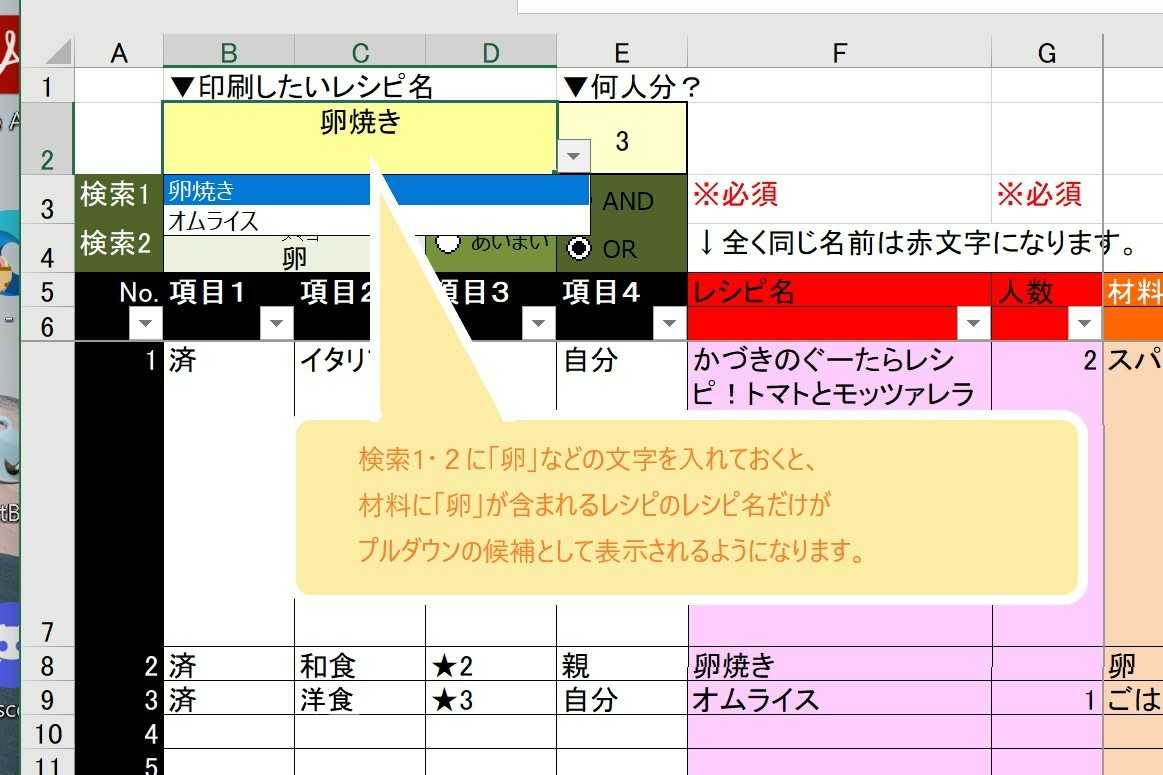The width and height of the screenshot is (1163, 775).
Task: Click the Discord icon on desktop edge
Action: coord(9,646)
